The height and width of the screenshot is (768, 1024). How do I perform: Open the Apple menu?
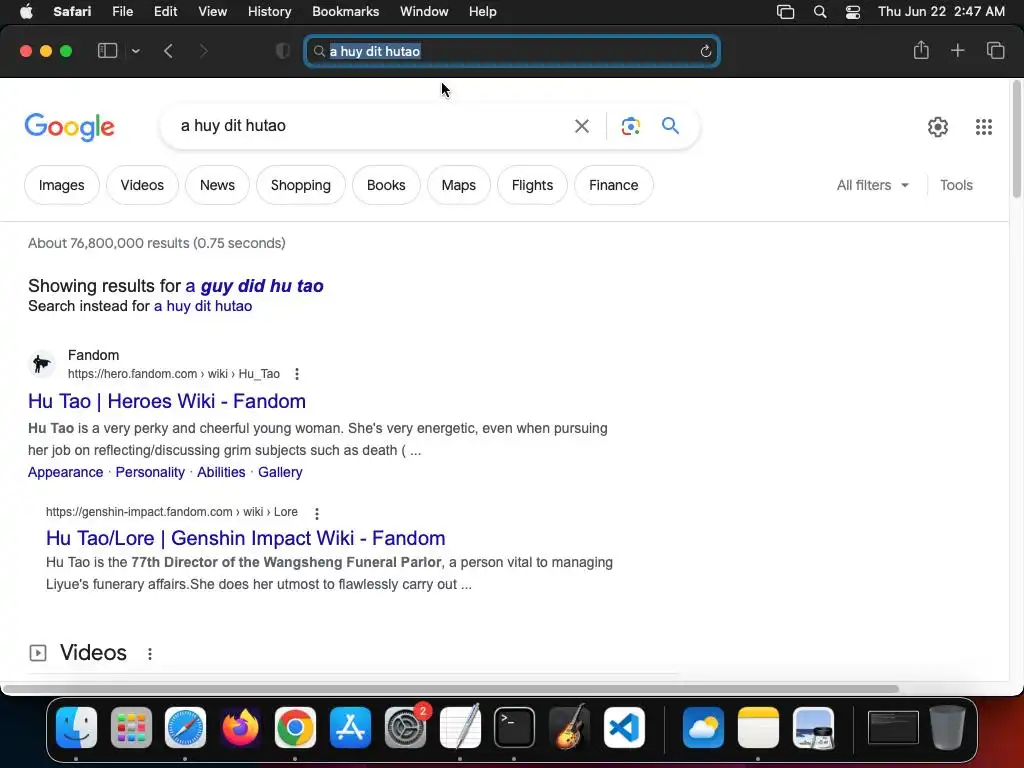pyautogui.click(x=26, y=12)
